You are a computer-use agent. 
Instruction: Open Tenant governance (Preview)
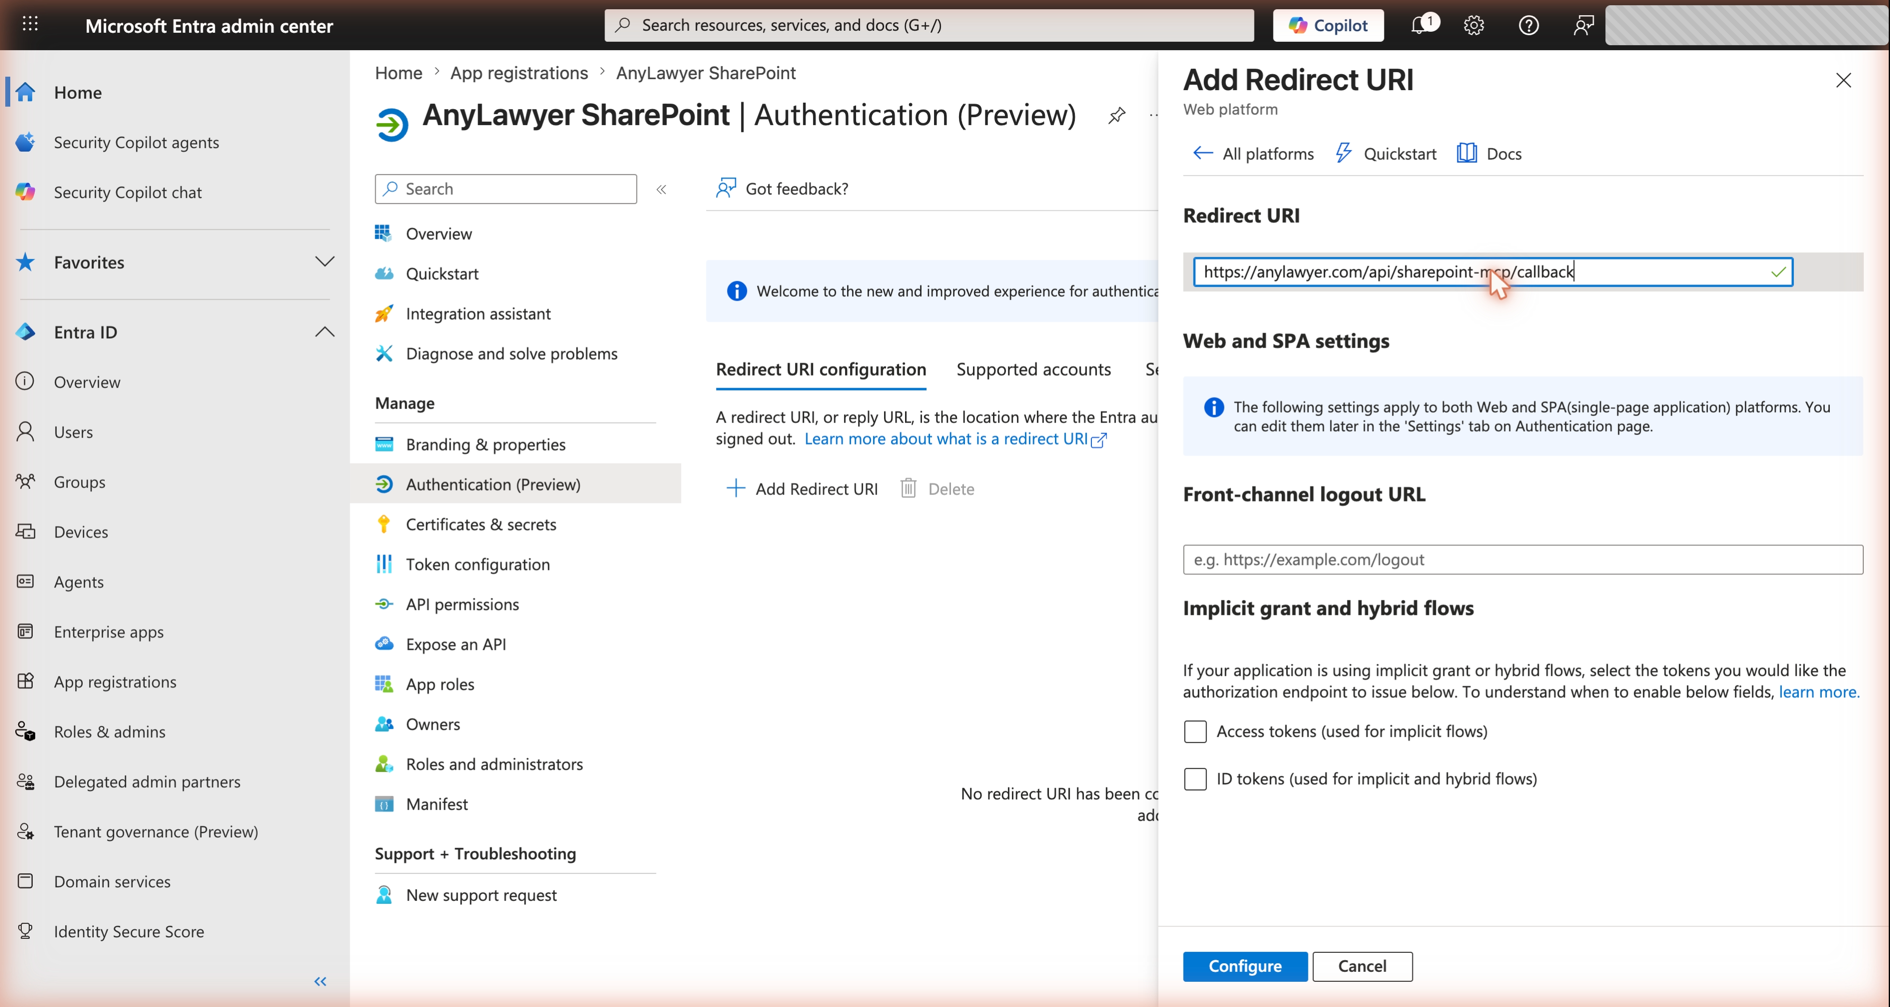point(156,832)
